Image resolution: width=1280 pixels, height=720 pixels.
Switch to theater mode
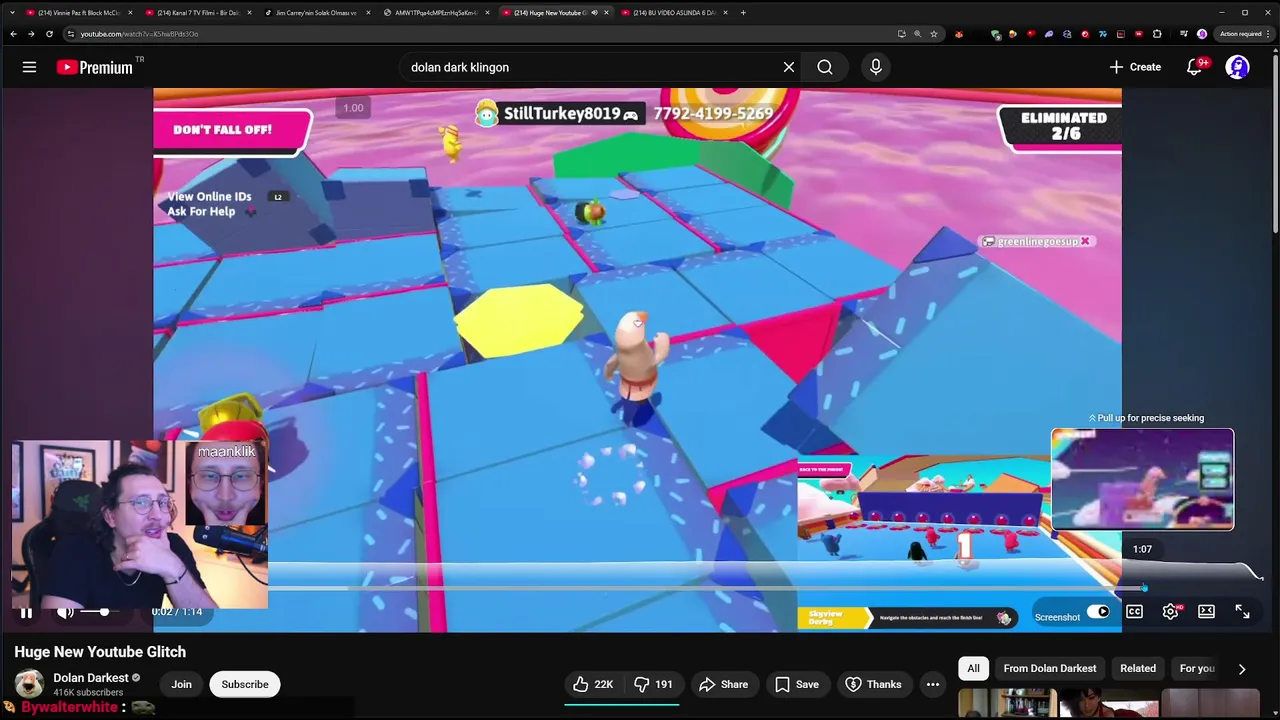click(1206, 612)
